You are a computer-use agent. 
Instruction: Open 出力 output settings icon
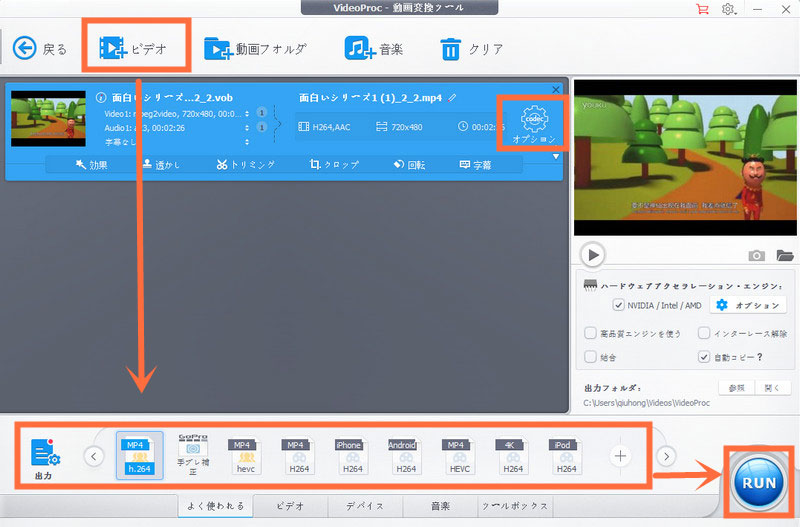pos(45,458)
